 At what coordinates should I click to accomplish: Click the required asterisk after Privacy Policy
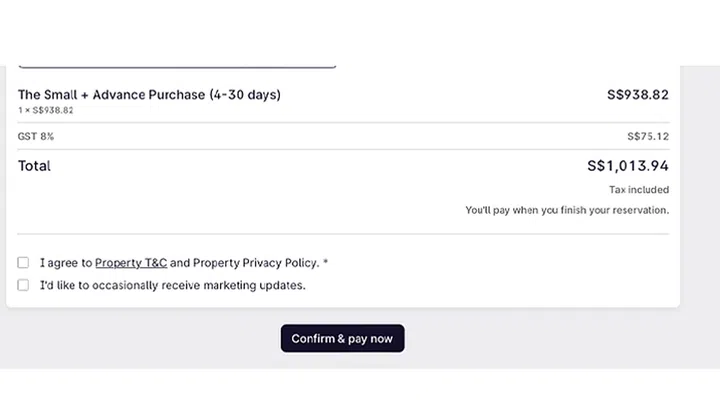(325, 263)
